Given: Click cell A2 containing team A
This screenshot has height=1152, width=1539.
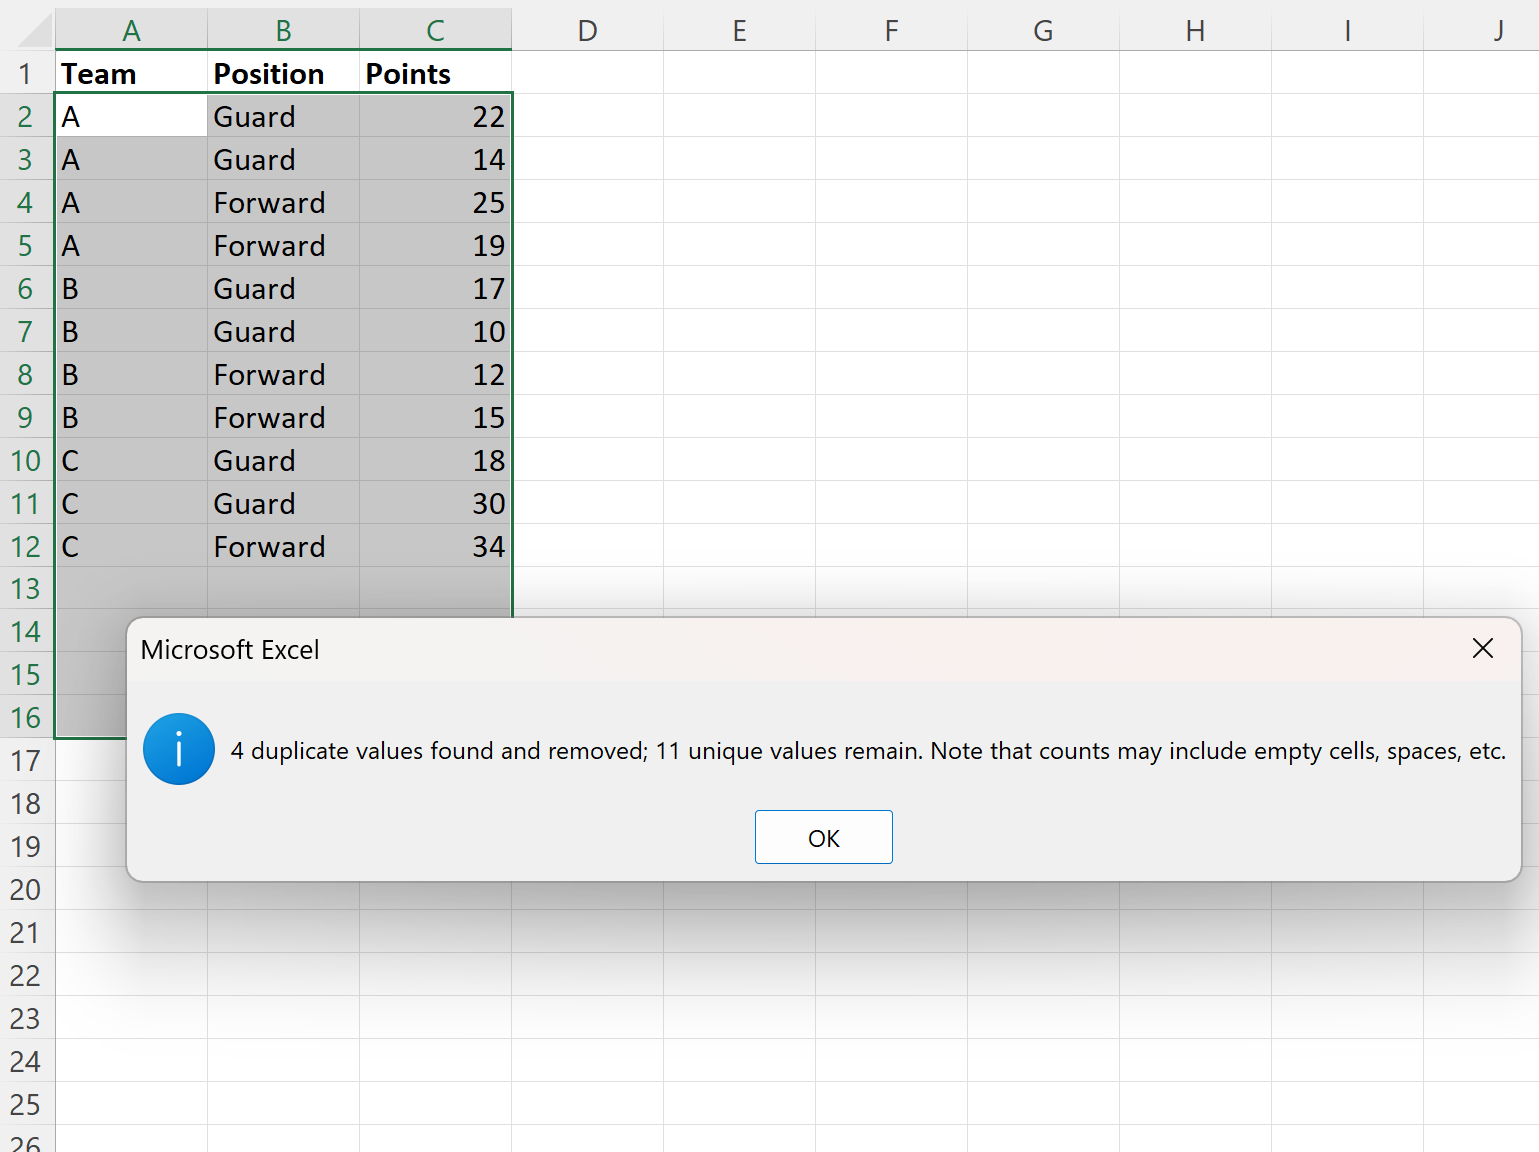Looking at the screenshot, I should [x=131, y=117].
